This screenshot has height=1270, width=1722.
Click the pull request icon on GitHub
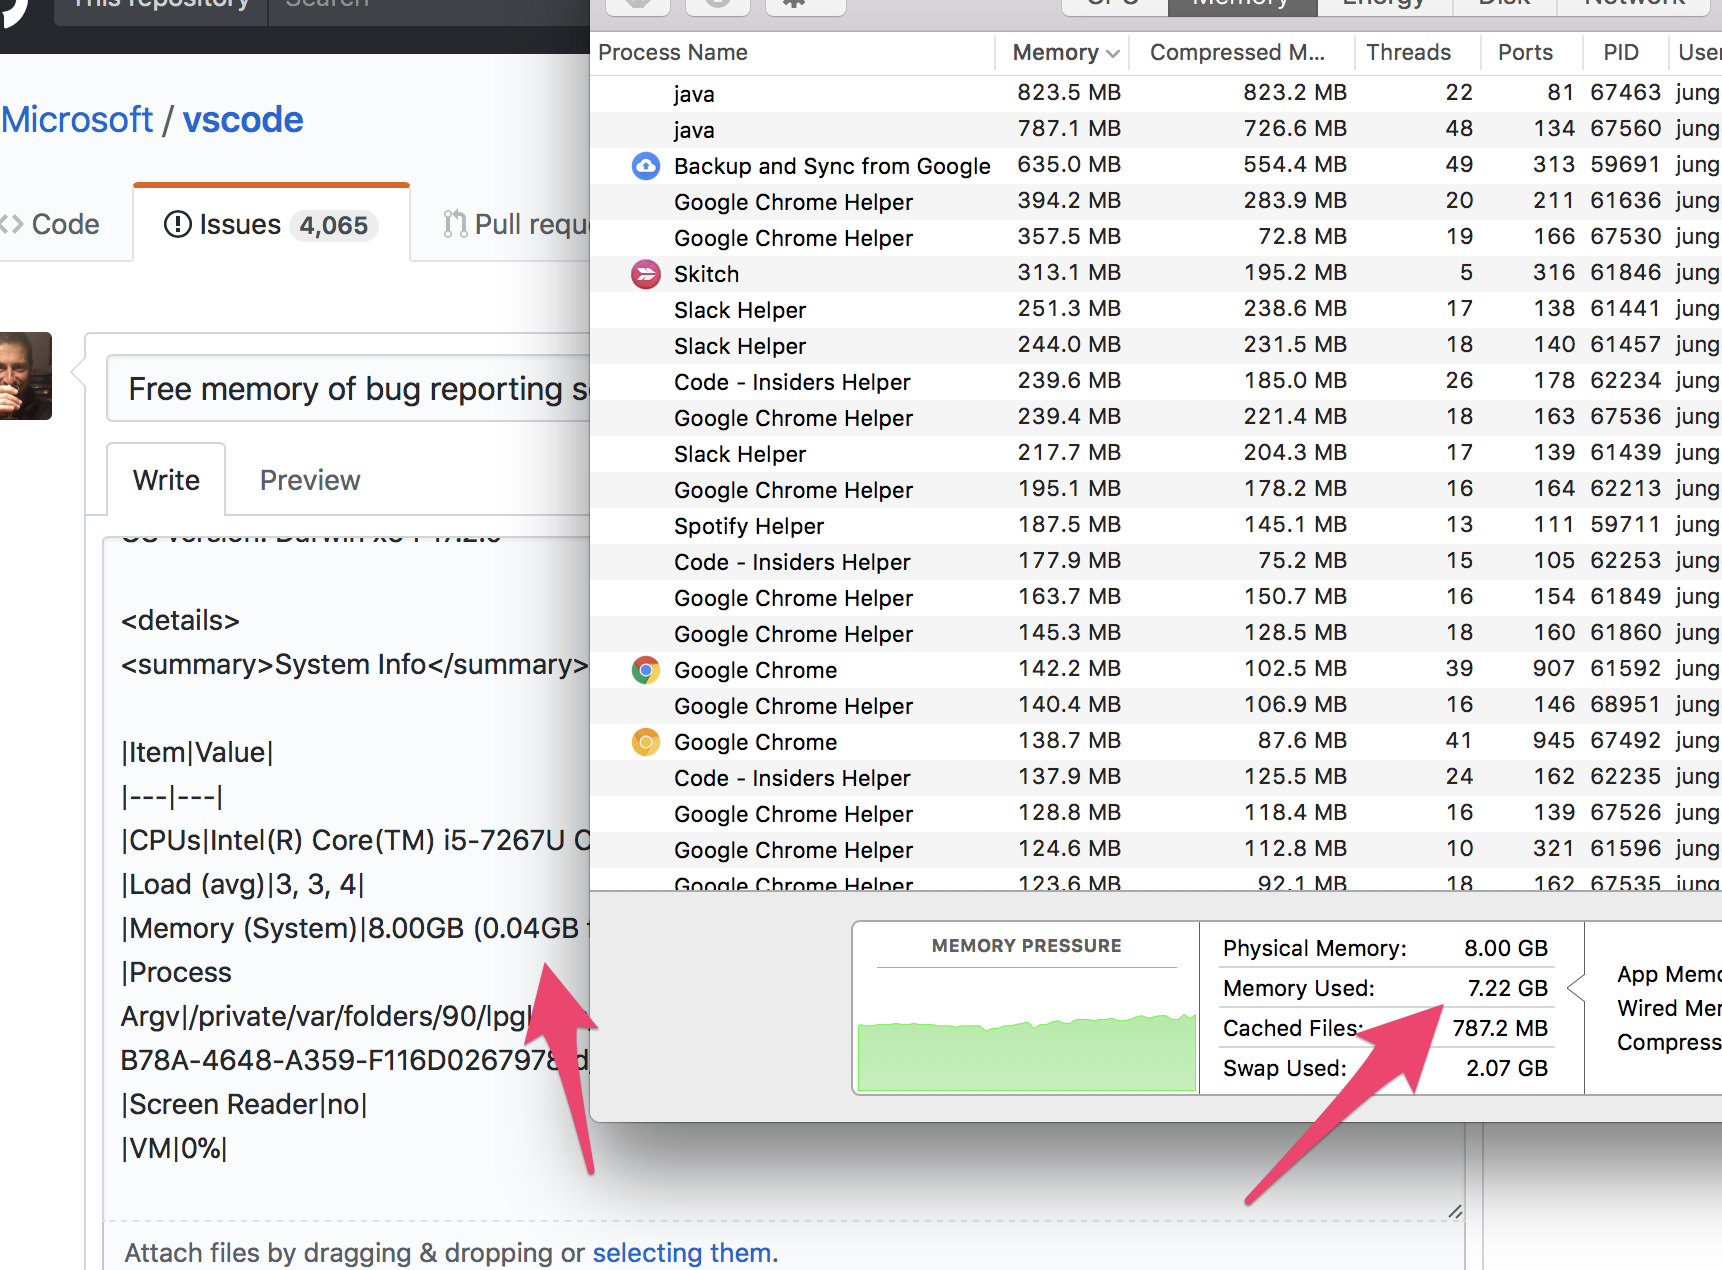[x=455, y=224]
